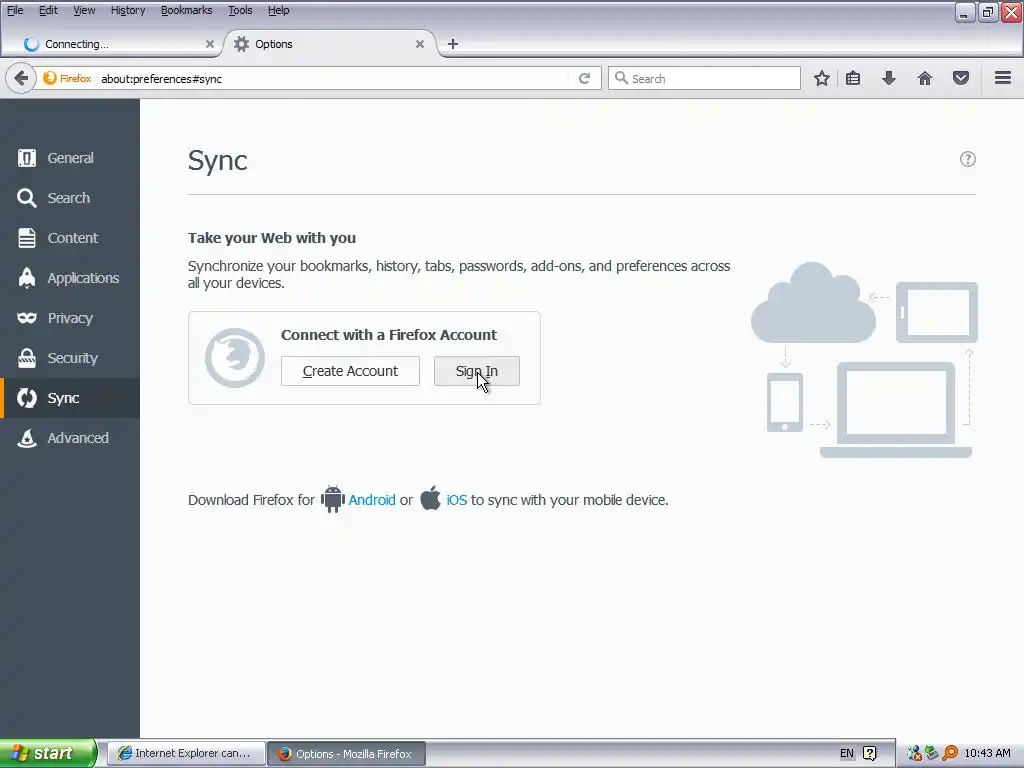The height and width of the screenshot is (768, 1024).
Task: Close the Connecting tab
Action: point(210,44)
